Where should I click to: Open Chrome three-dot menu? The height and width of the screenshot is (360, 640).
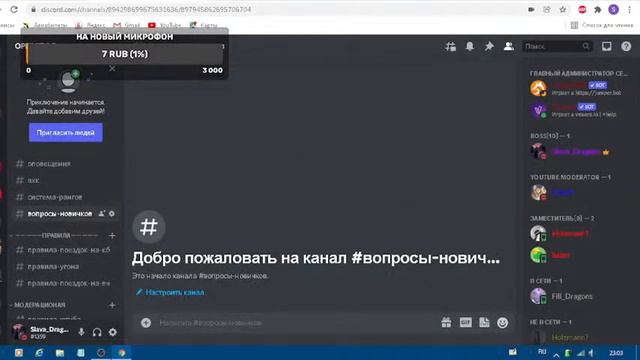[x=630, y=9]
